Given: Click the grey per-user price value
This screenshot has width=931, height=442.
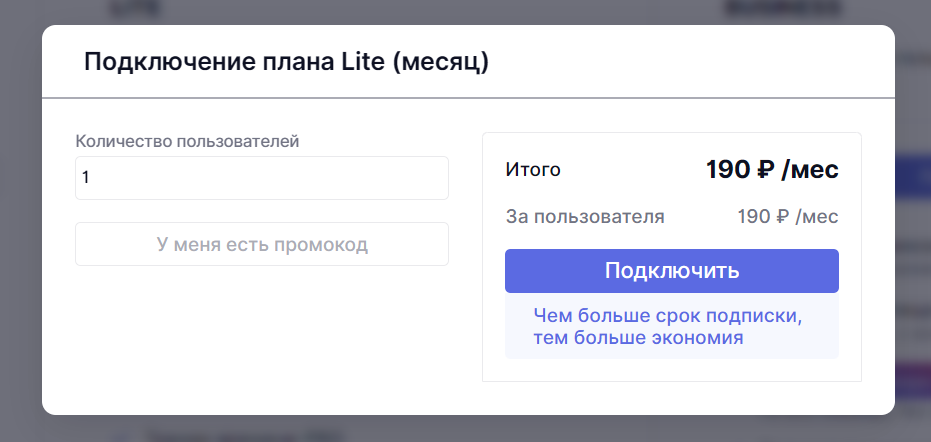Looking at the screenshot, I should pos(787,216).
